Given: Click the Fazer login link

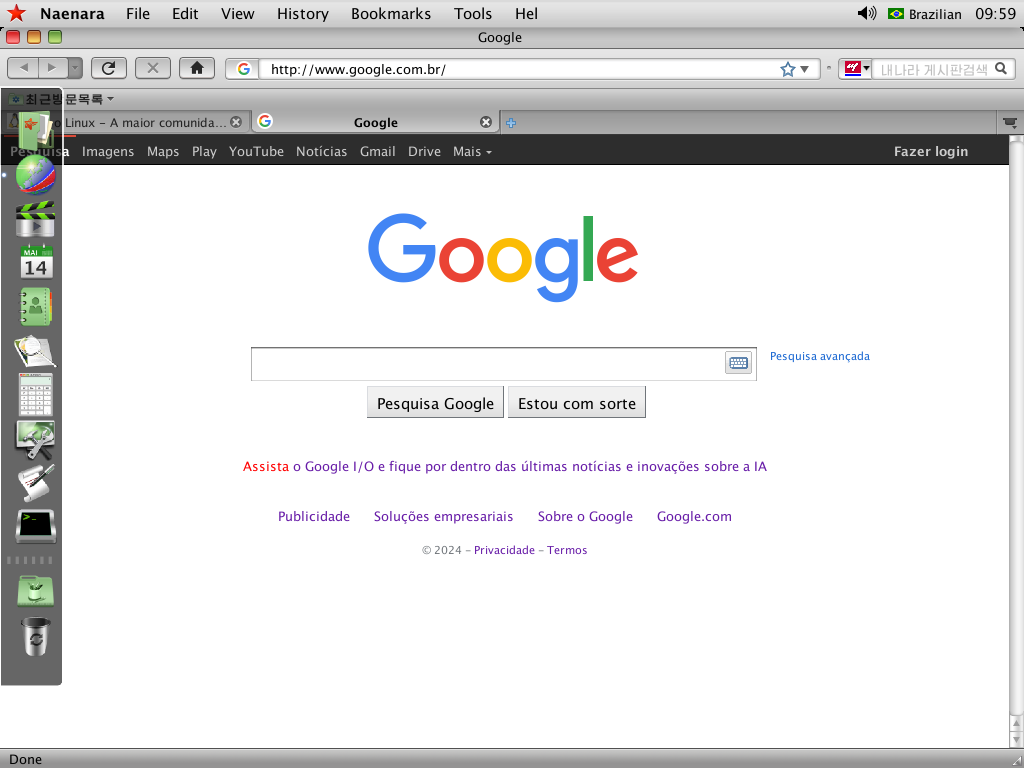Looking at the screenshot, I should point(931,152).
